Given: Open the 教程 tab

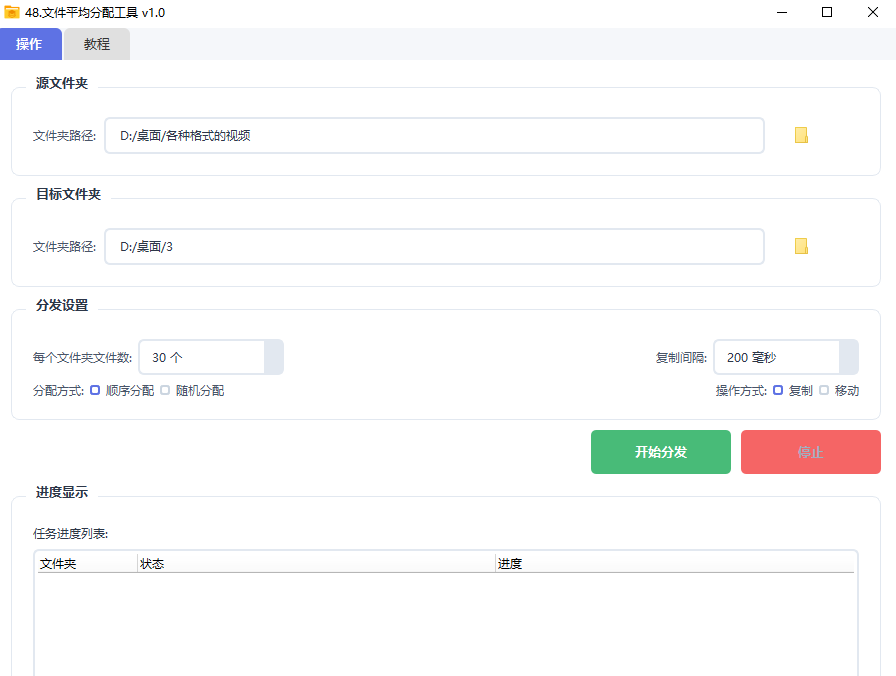Looking at the screenshot, I should pos(97,44).
